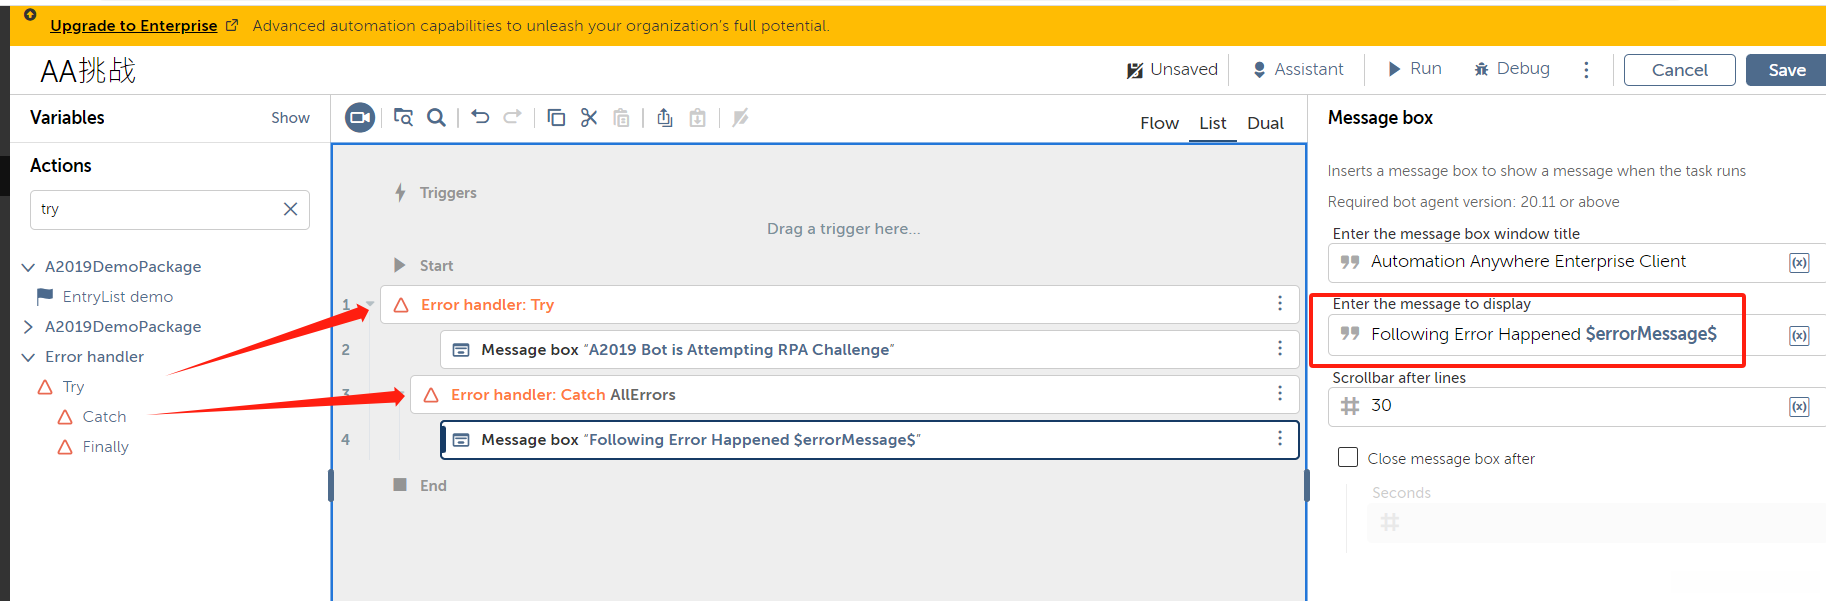Click the Run button

click(x=1414, y=69)
